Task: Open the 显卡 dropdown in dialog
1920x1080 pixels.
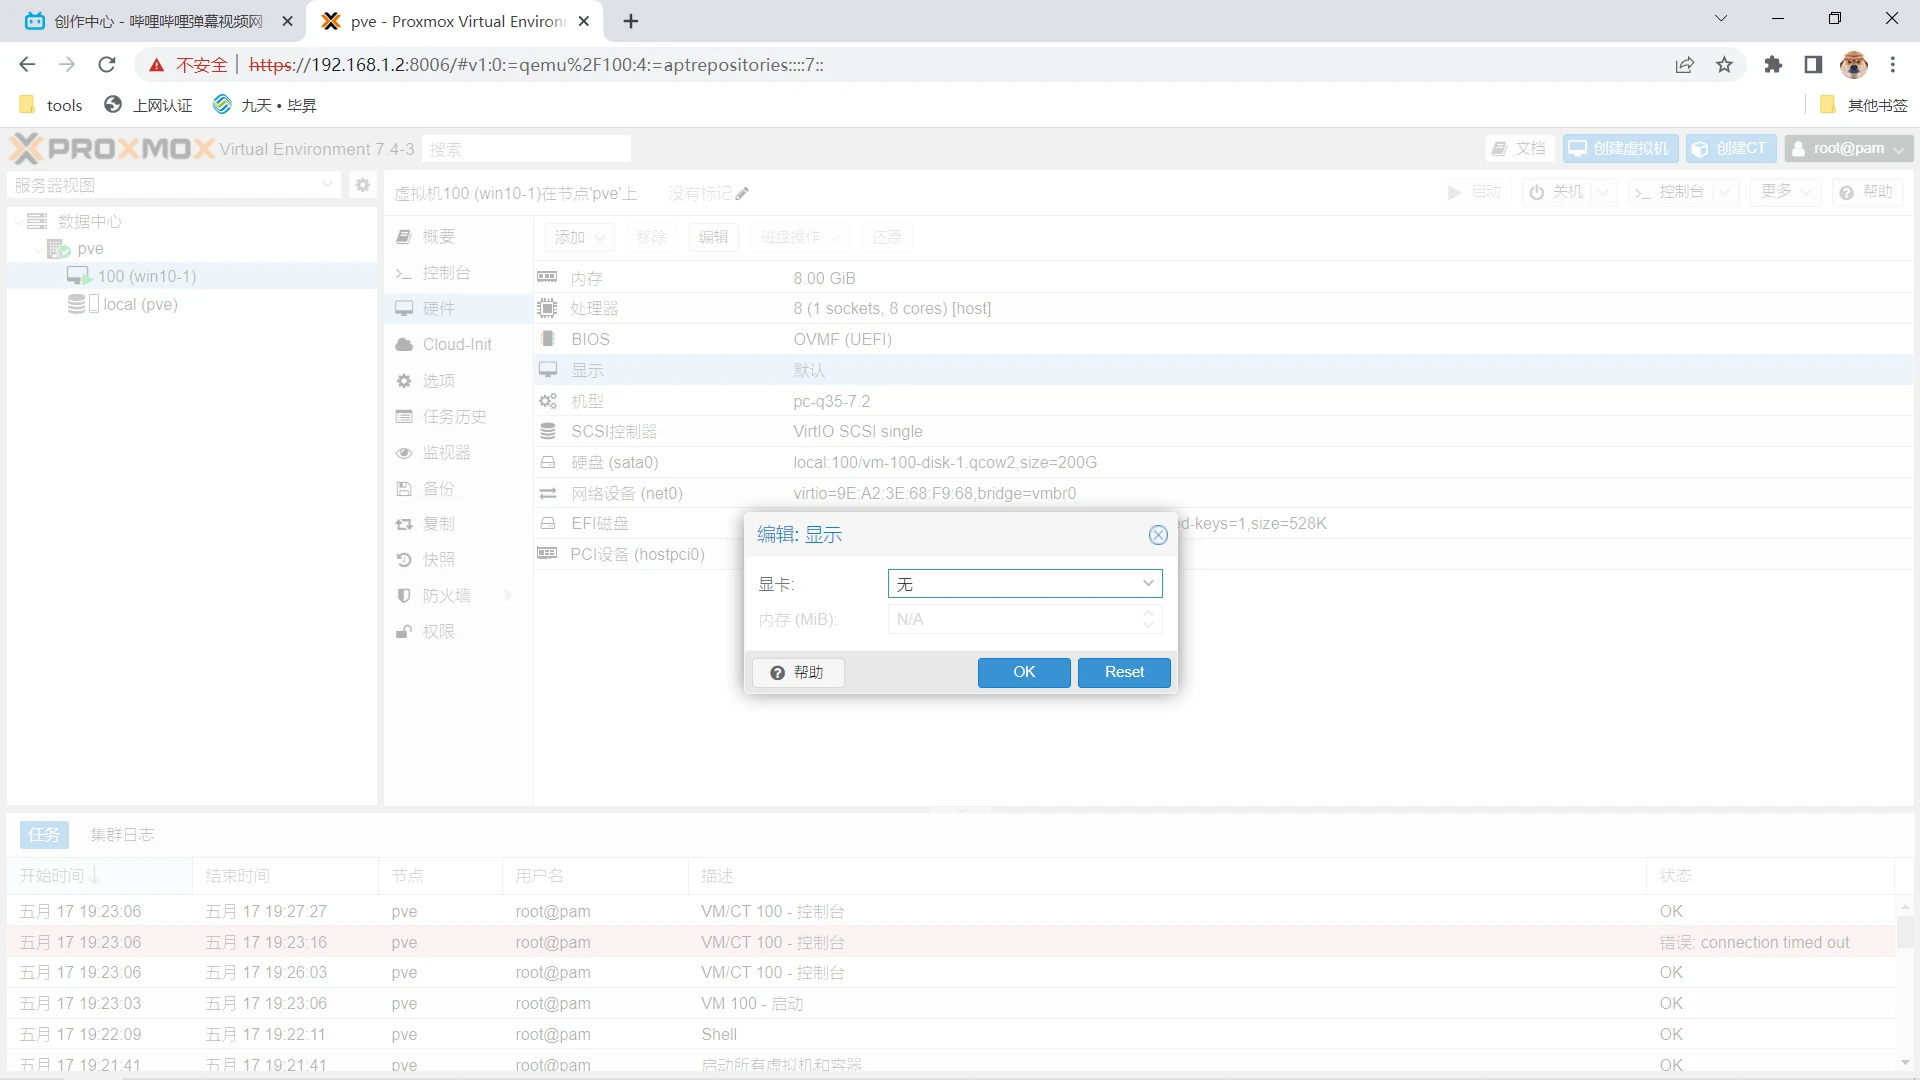Action: tap(1148, 584)
